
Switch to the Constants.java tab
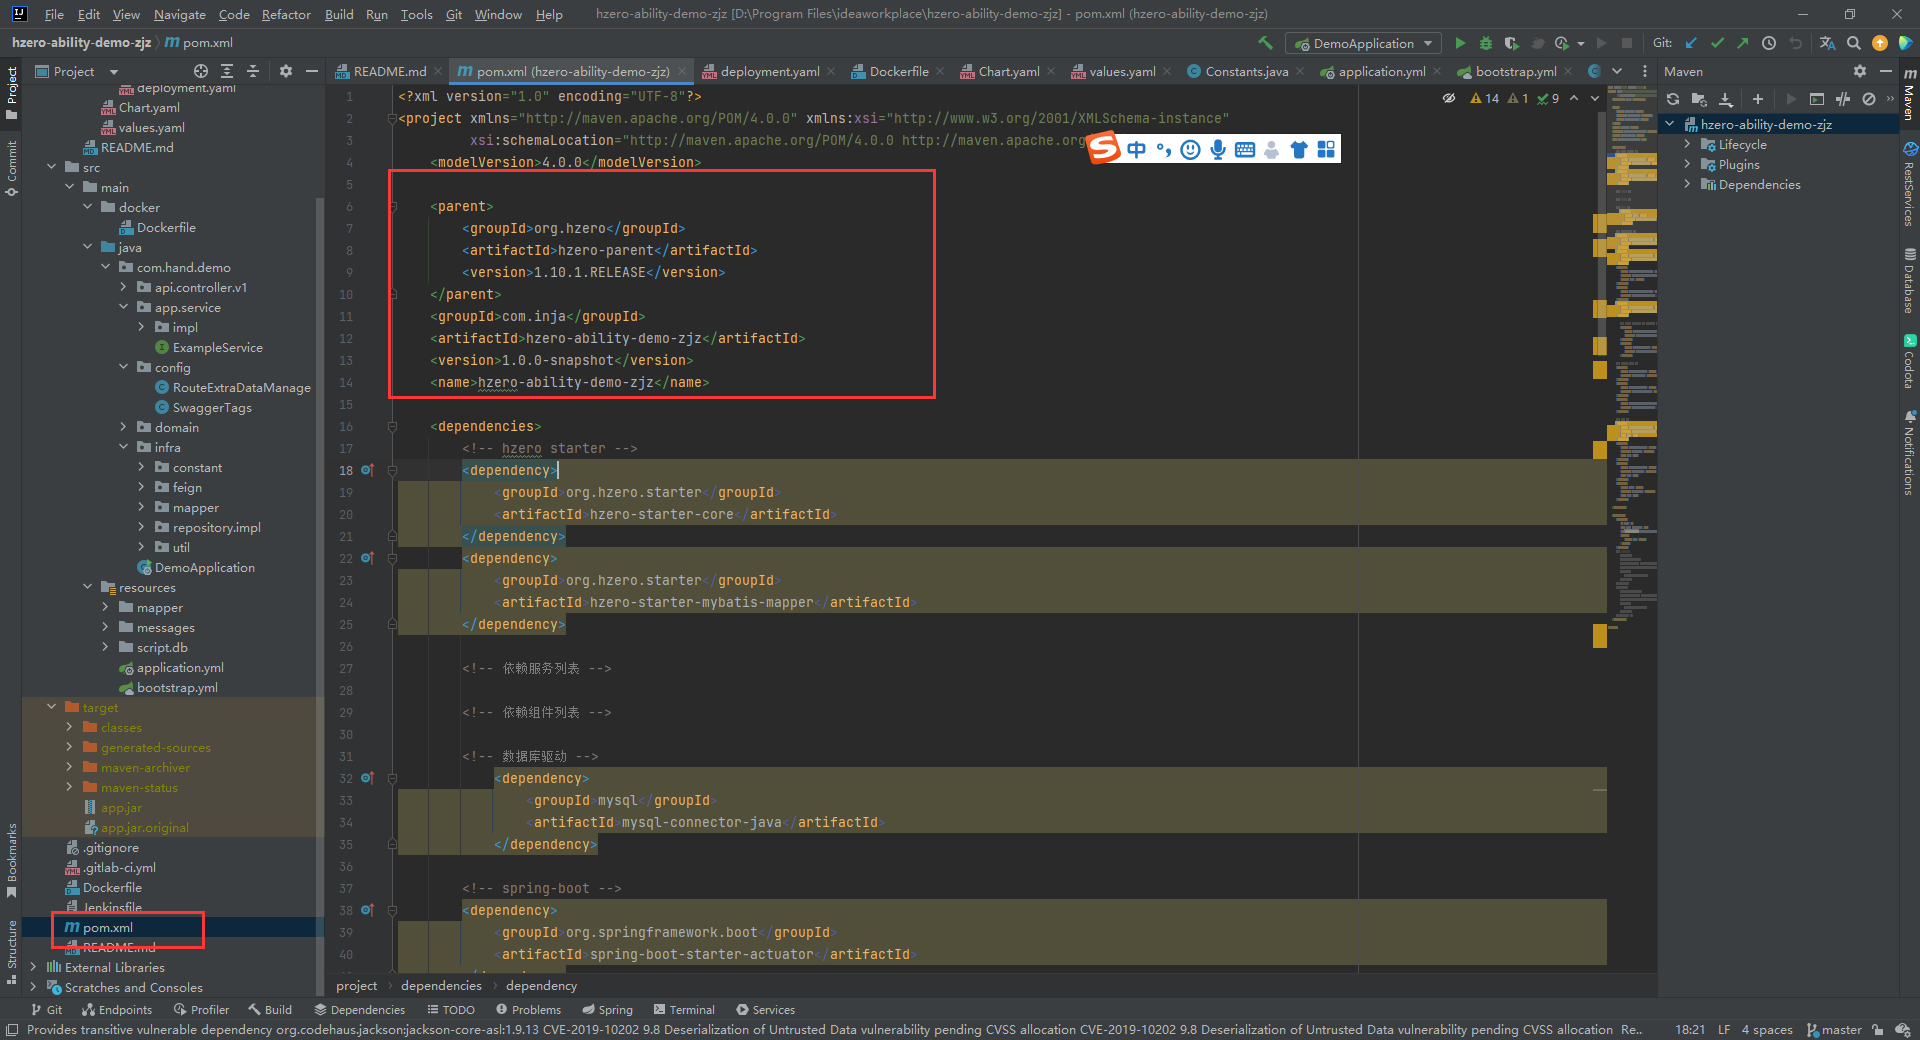point(1246,71)
